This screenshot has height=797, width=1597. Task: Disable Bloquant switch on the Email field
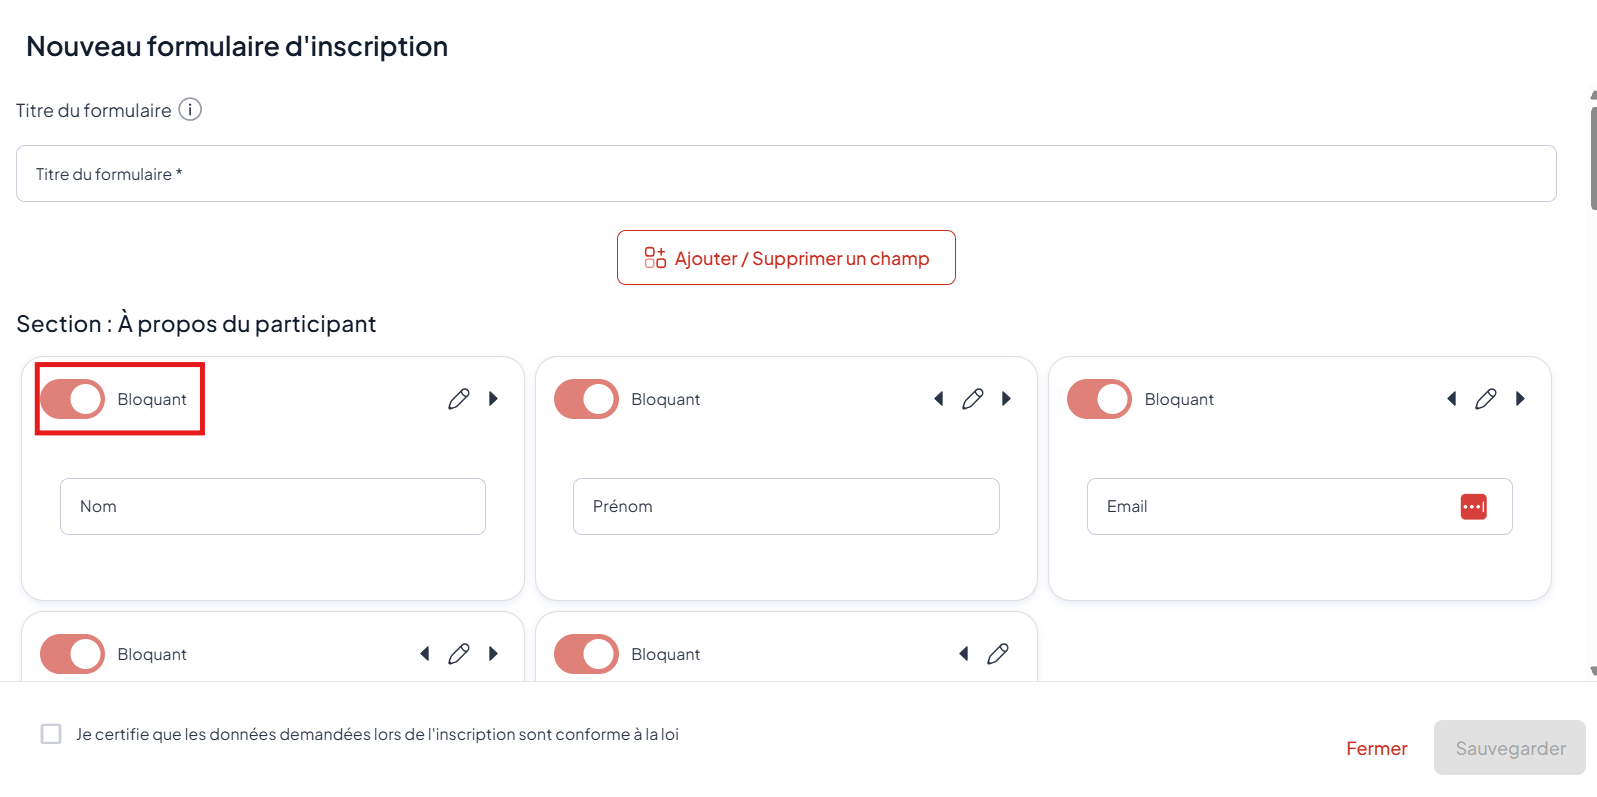(1099, 399)
